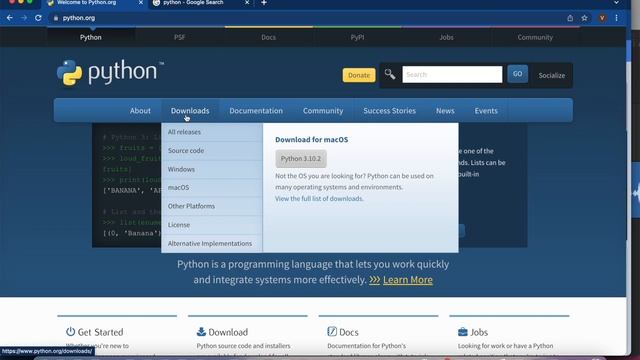
Task: Click the Get Started power icon
Action: [x=71, y=331]
